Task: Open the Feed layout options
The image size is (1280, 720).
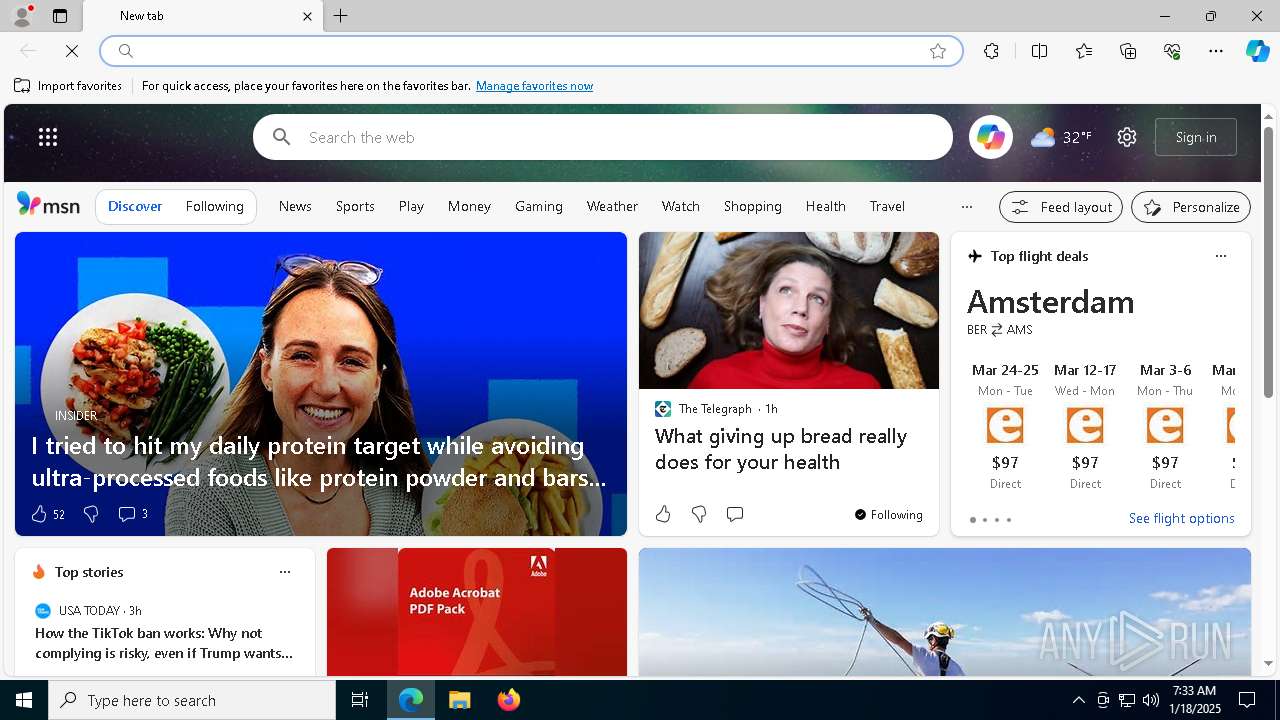Action: pos(1061,207)
